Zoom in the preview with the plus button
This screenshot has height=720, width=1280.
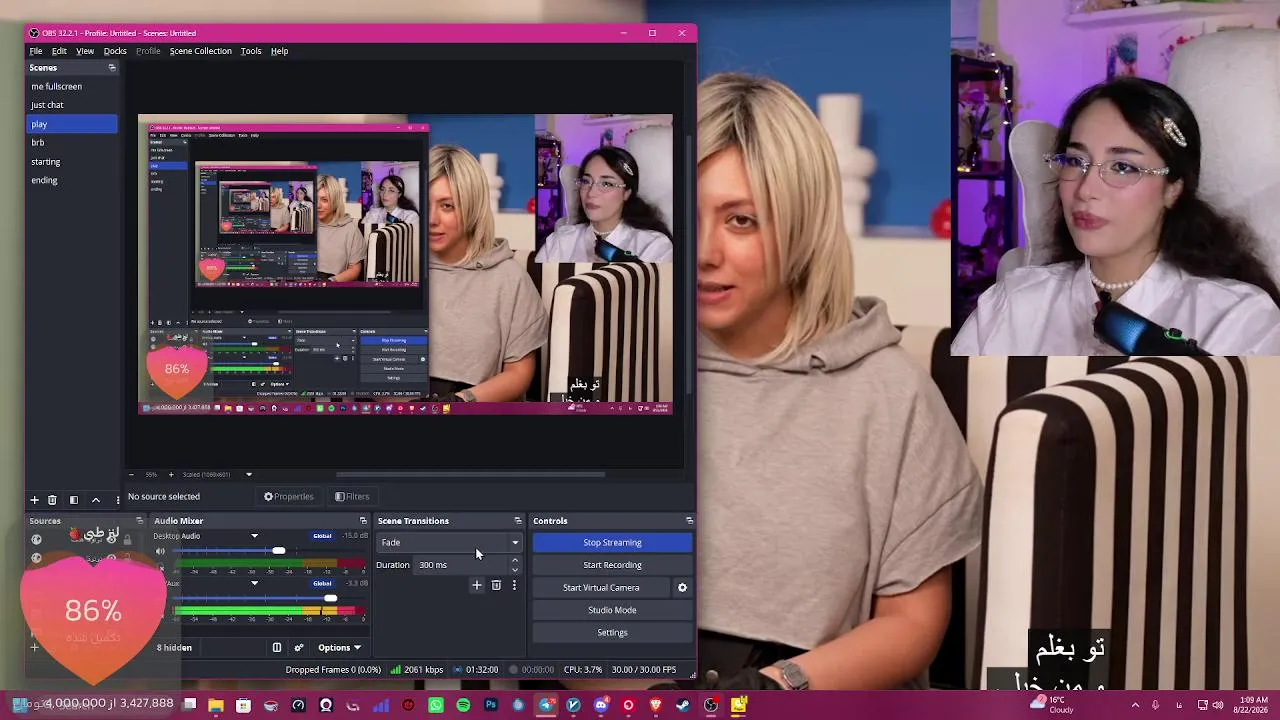click(170, 475)
